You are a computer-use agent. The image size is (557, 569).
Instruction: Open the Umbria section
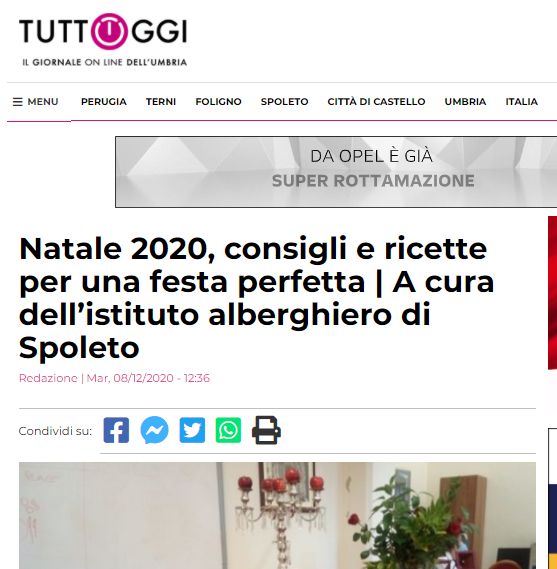click(465, 102)
